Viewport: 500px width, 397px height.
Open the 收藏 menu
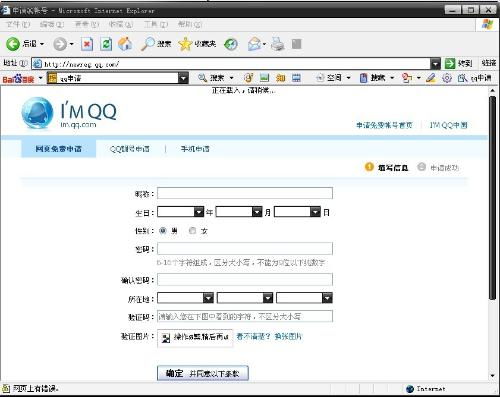[x=121, y=24]
